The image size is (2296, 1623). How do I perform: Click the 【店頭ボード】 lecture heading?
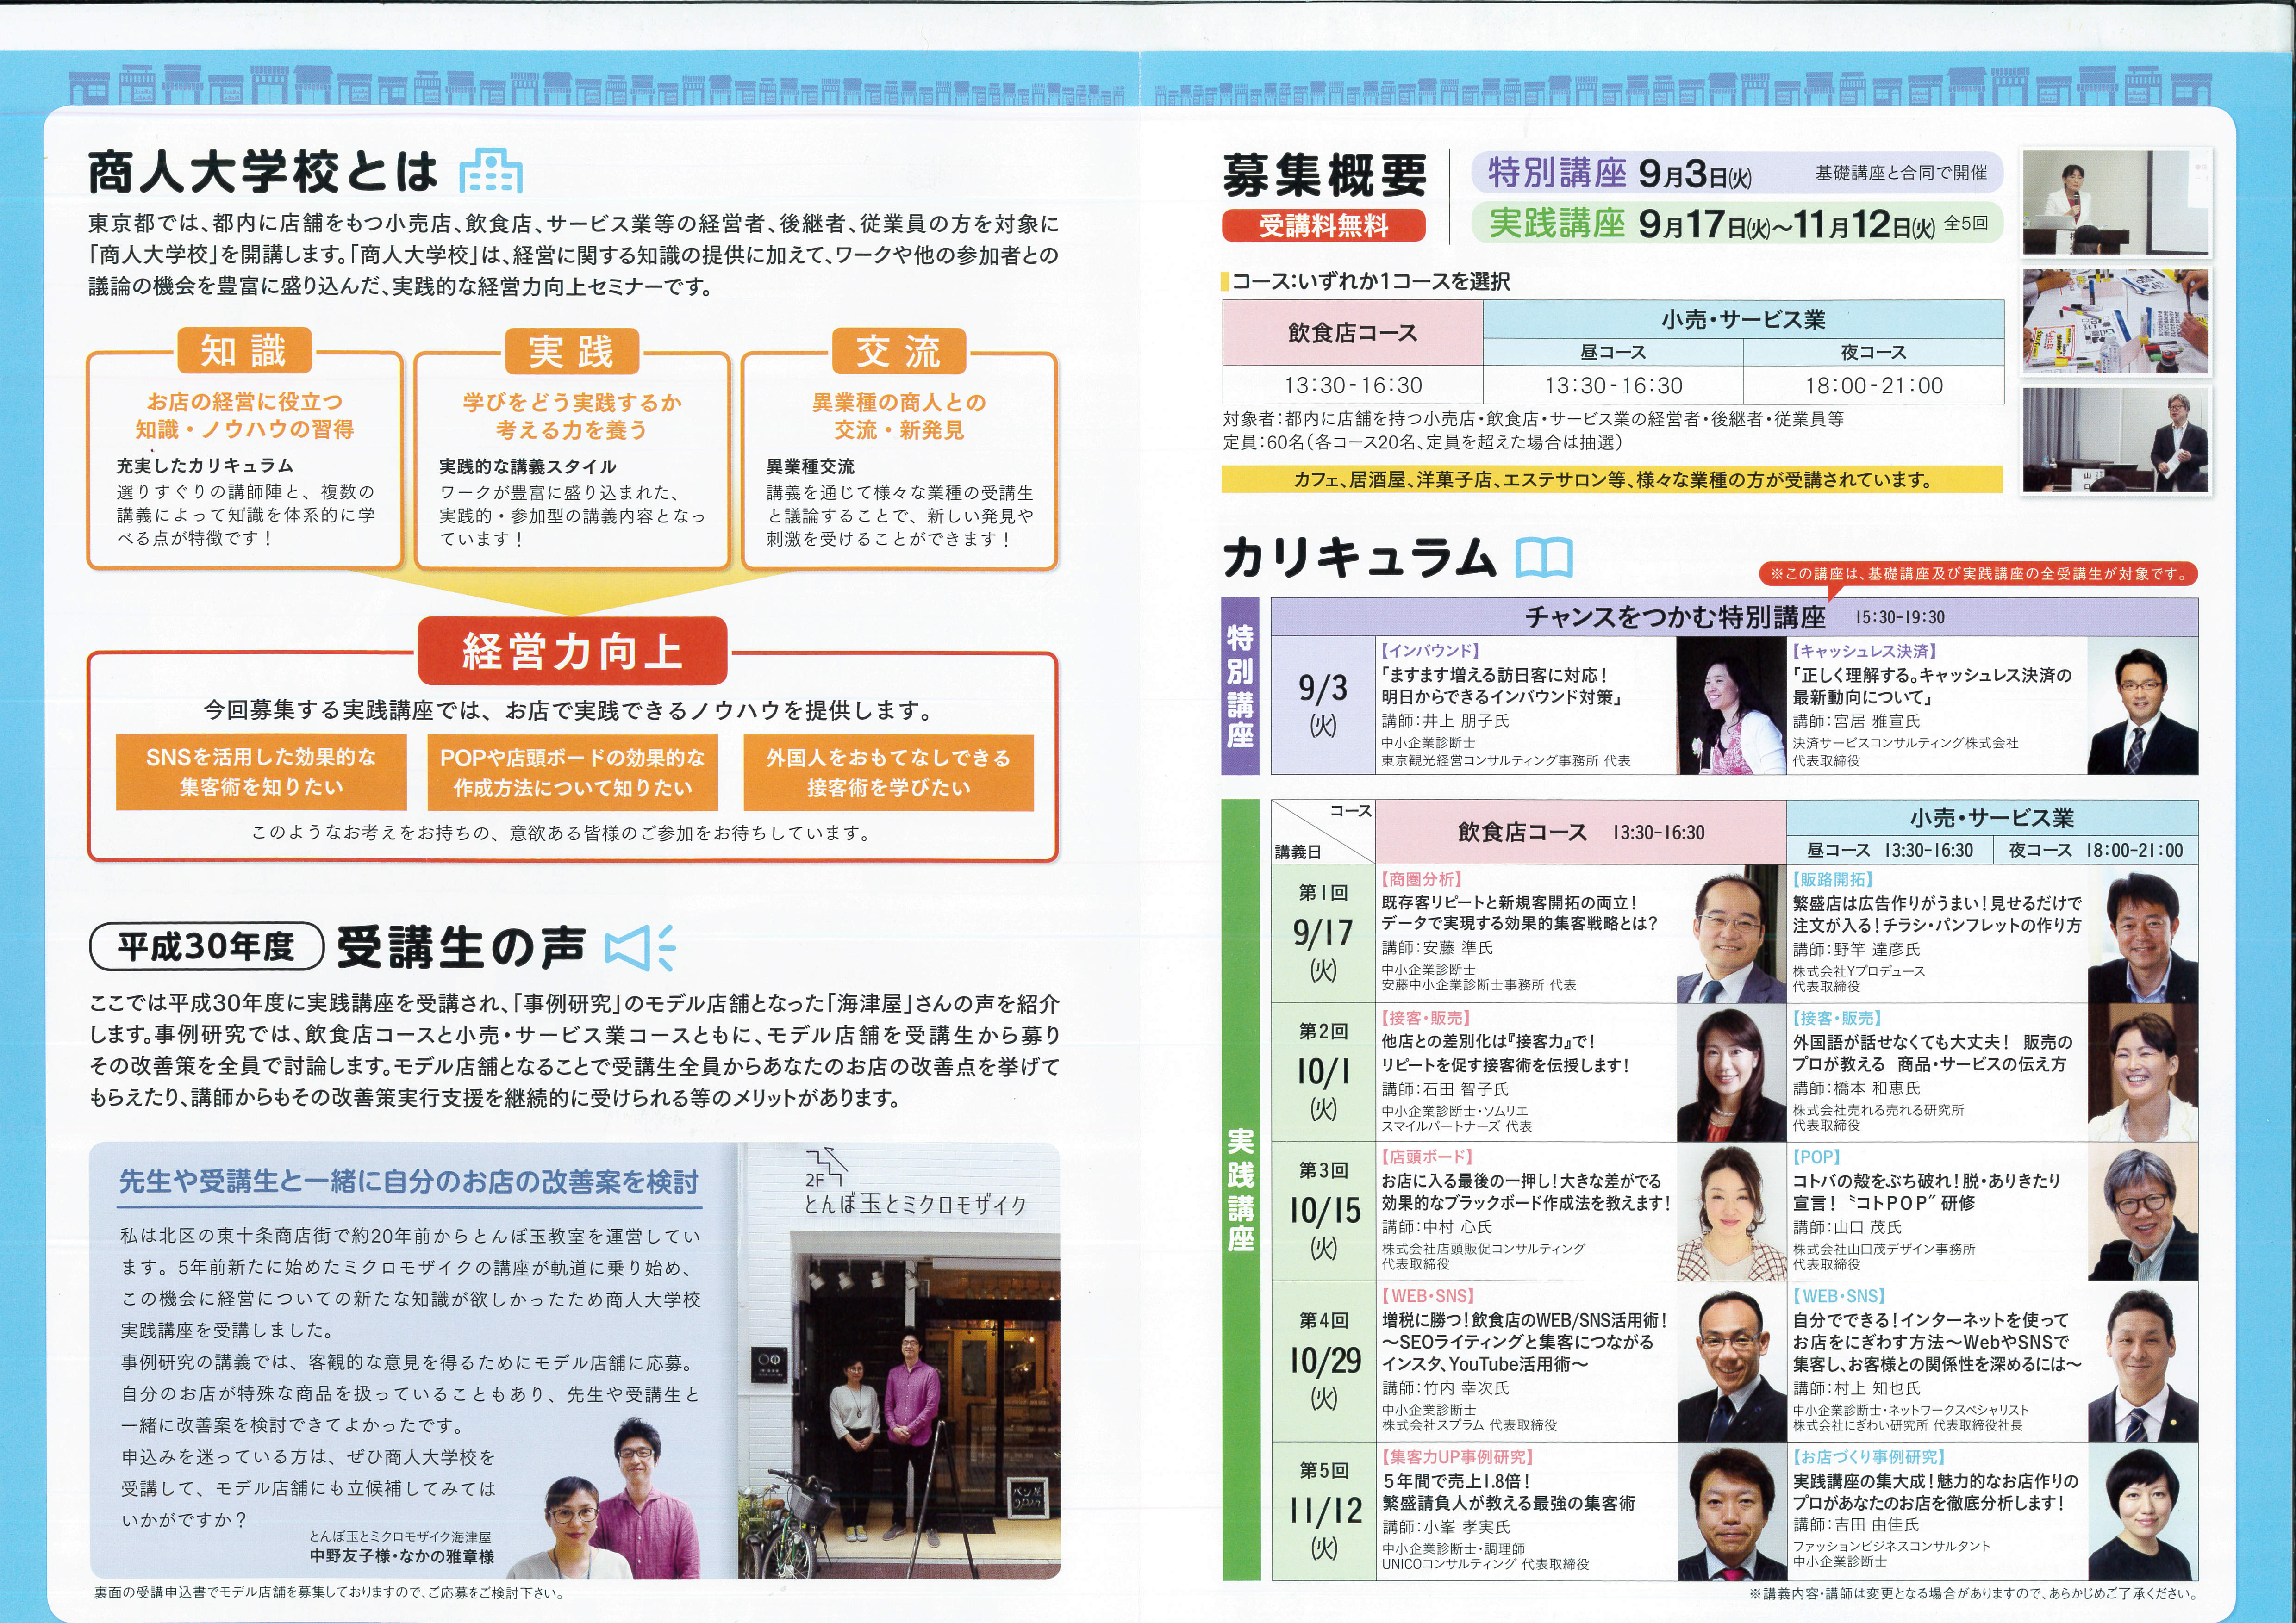coord(1428,1157)
